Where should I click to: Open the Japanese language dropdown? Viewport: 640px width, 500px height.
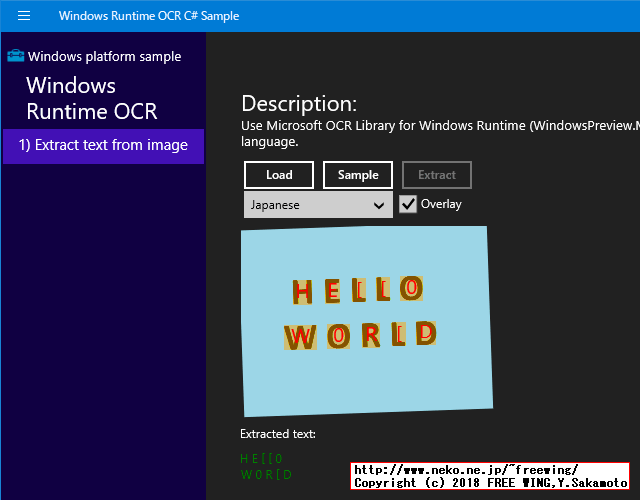[318, 204]
